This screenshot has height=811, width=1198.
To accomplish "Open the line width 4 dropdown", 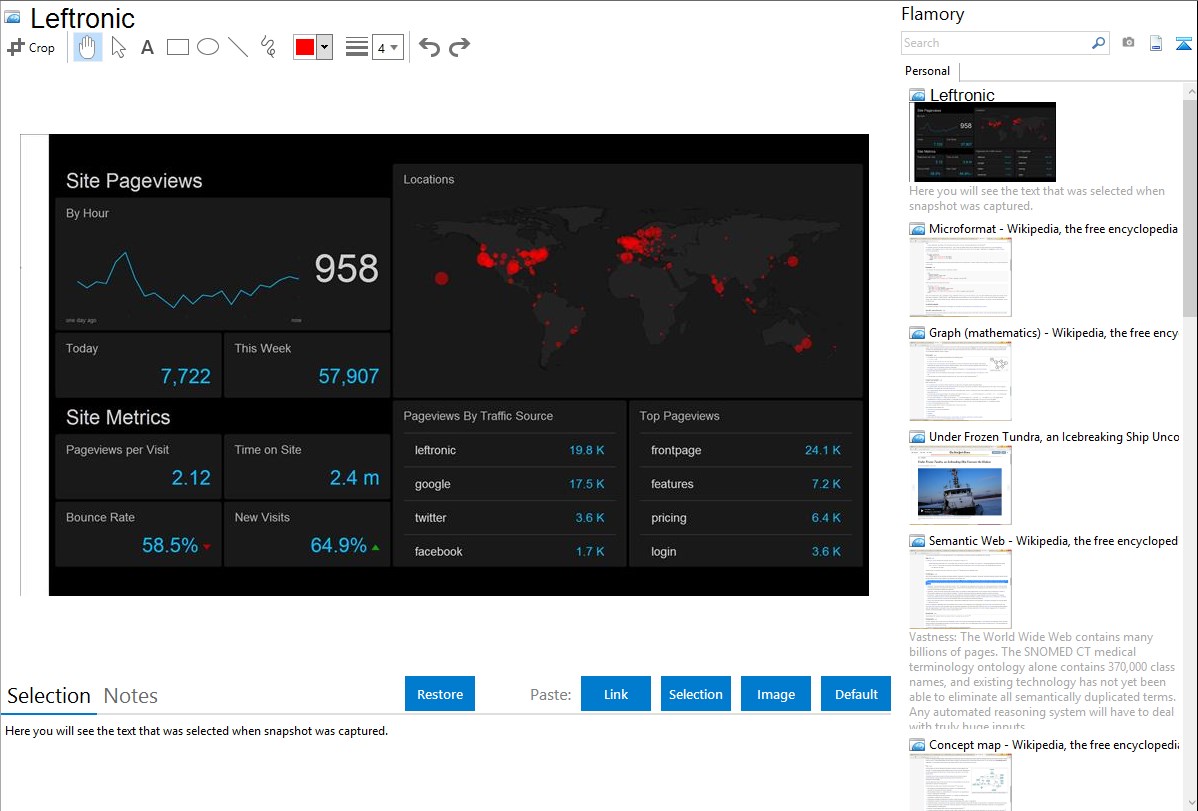I will (x=387, y=48).
